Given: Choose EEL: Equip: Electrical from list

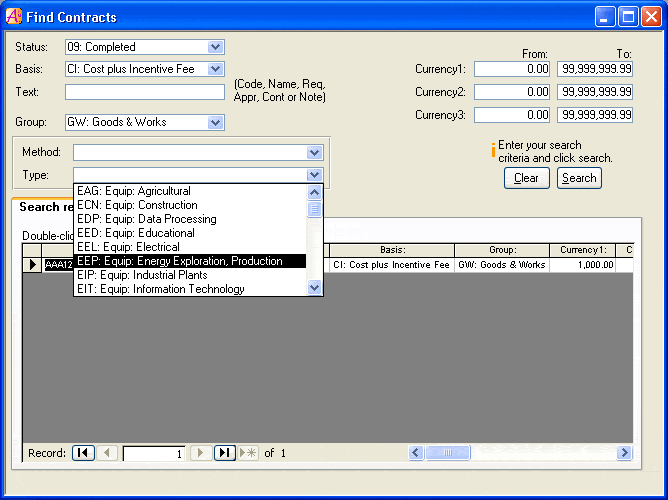Looking at the screenshot, I should tap(190, 247).
